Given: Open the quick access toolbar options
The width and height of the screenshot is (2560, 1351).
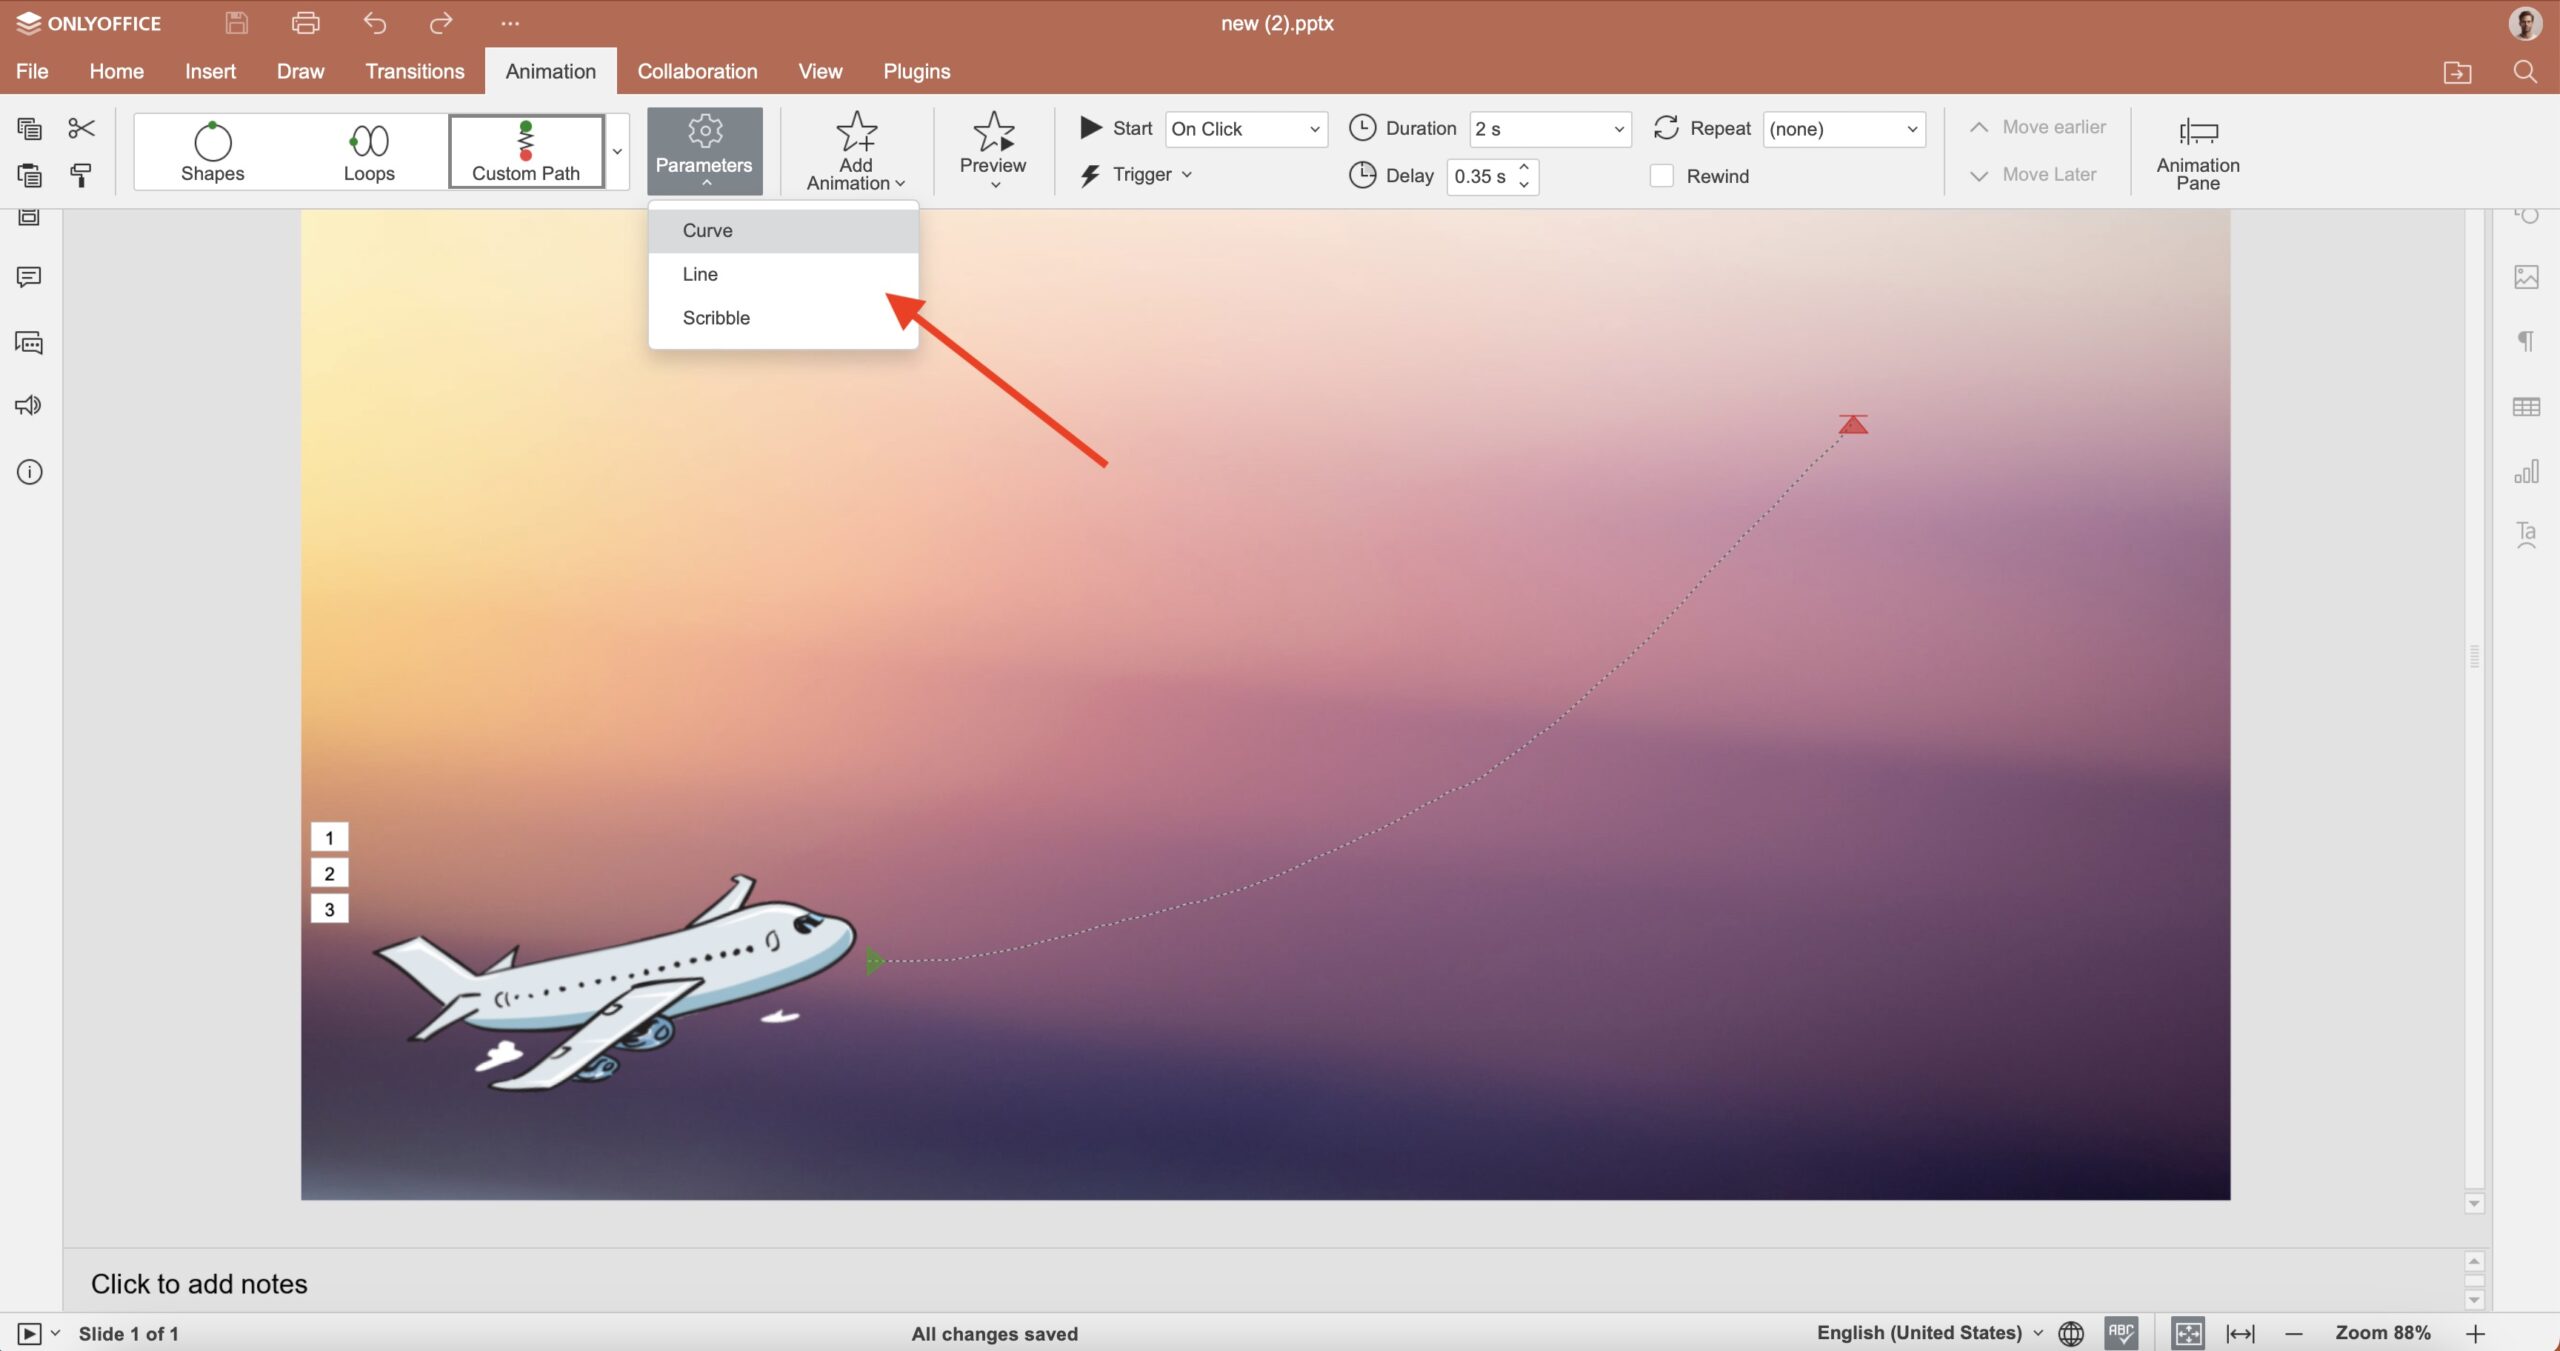Looking at the screenshot, I should click(x=510, y=23).
